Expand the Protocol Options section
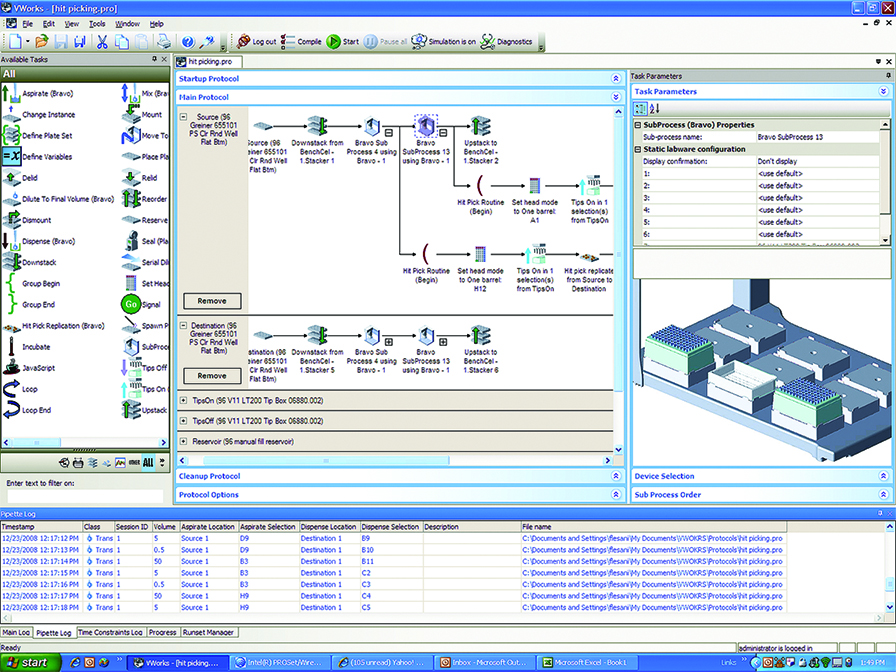This screenshot has height=672, width=896. click(616, 495)
